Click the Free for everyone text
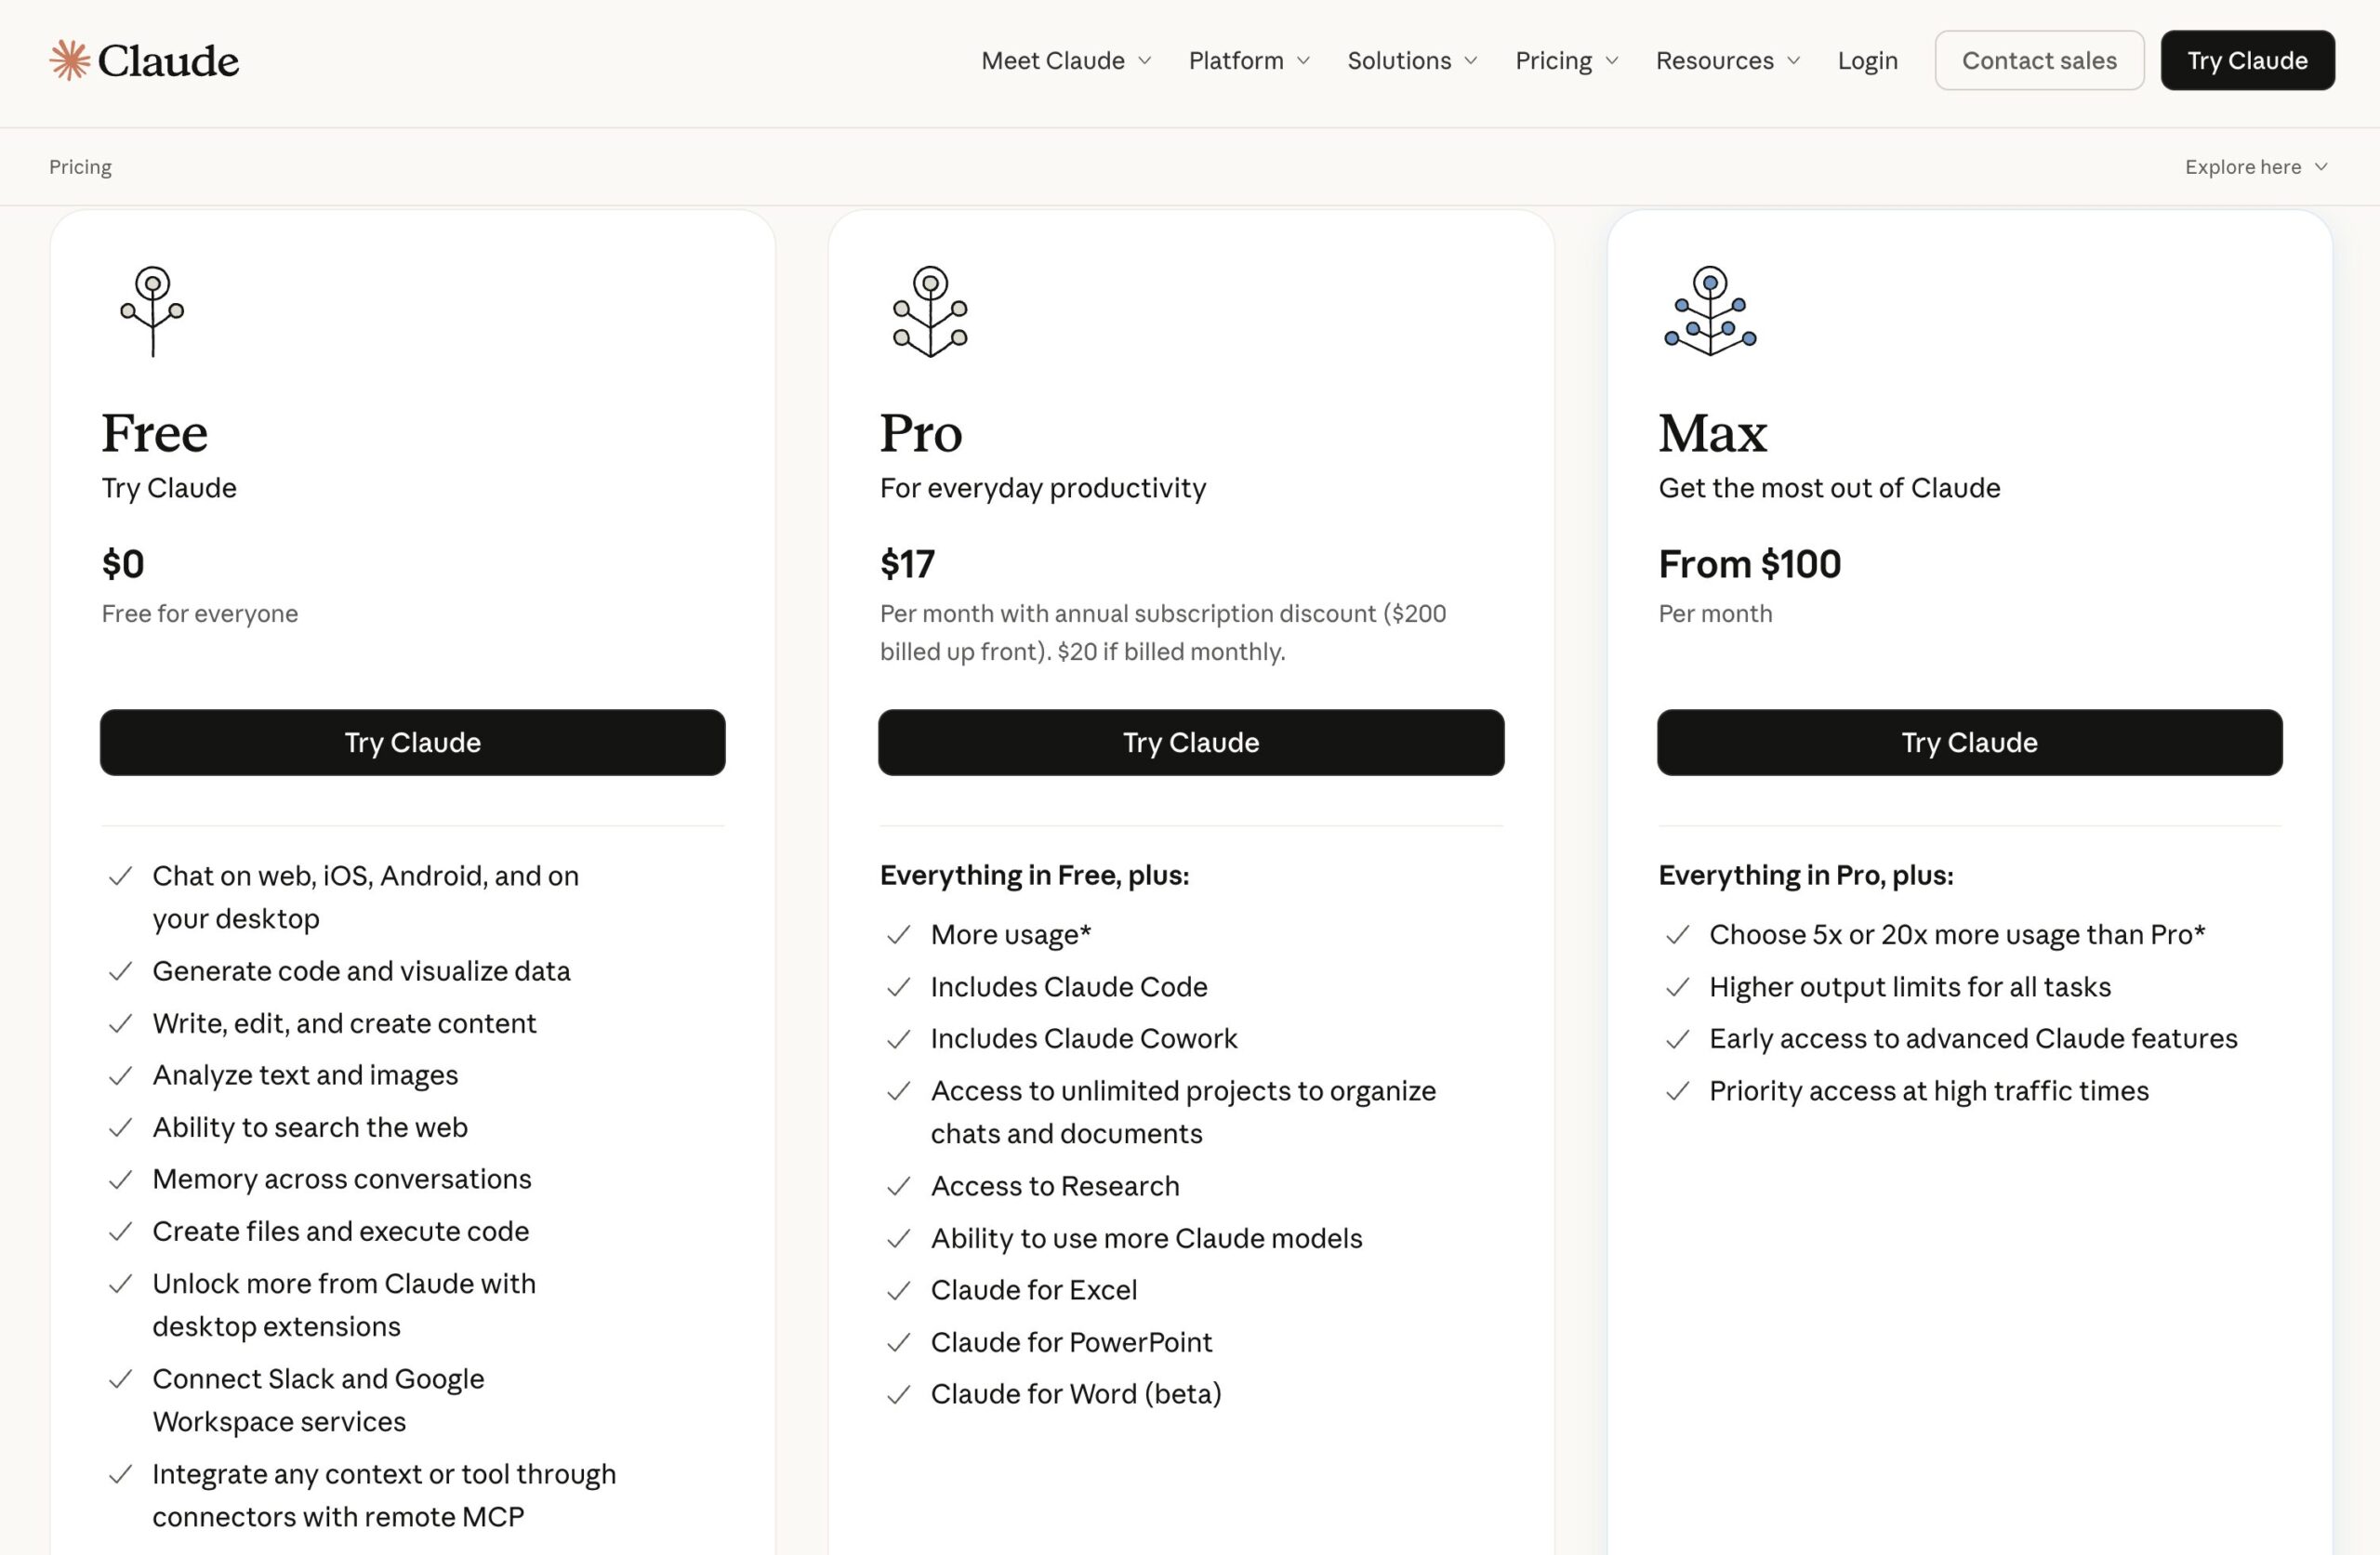 tap(200, 613)
